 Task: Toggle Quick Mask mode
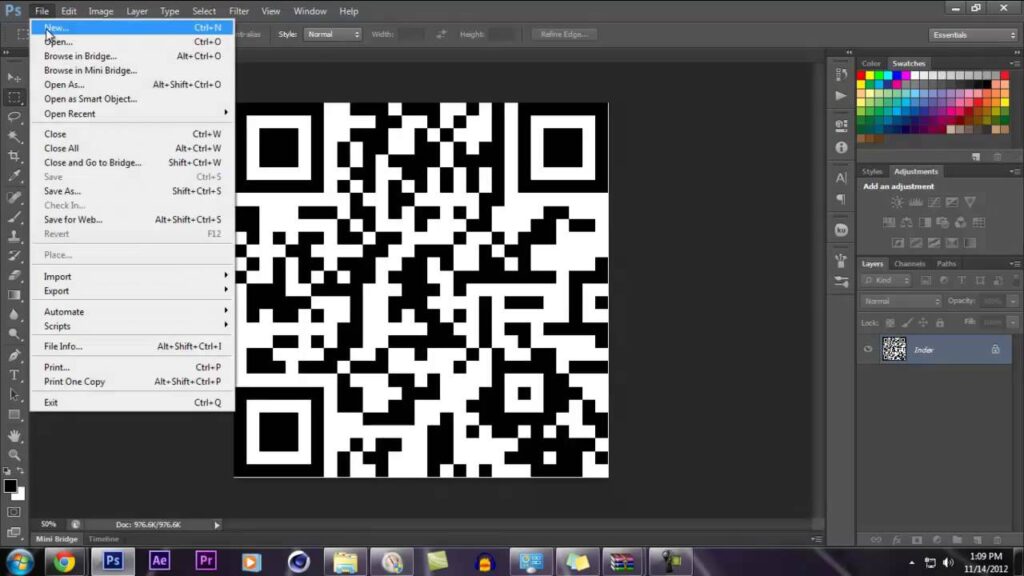(14, 512)
